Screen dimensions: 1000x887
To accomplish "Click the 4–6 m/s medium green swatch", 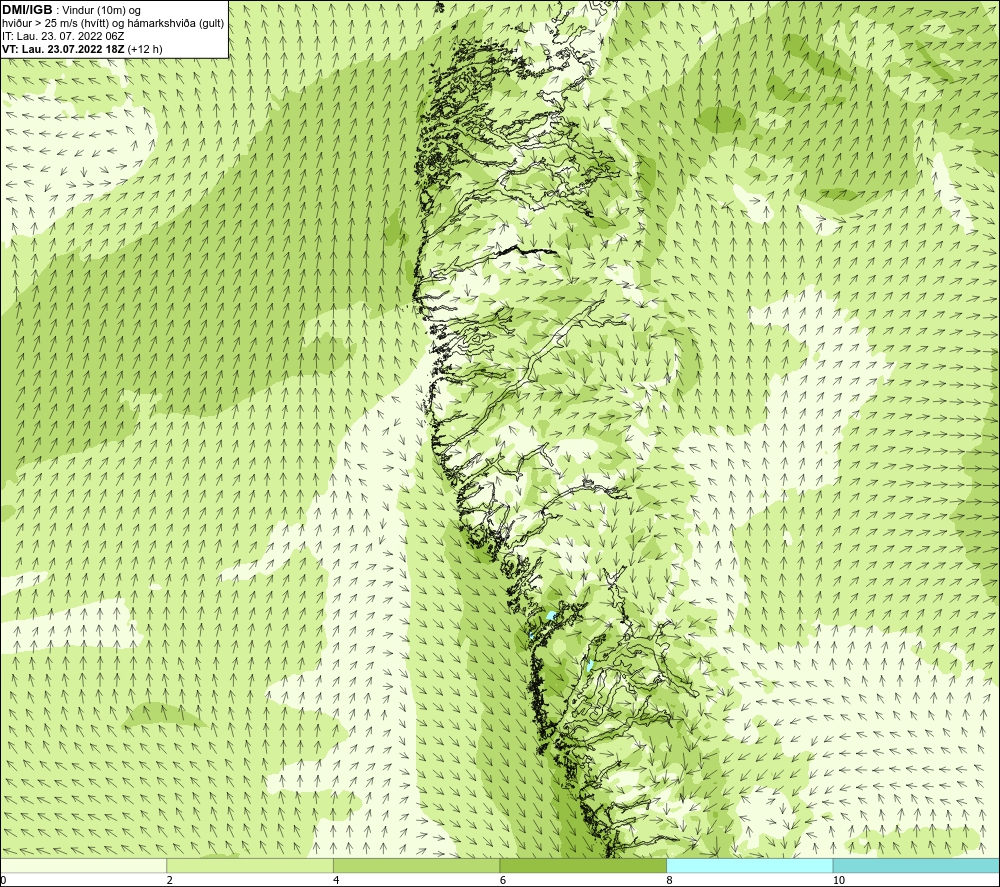I will tap(416, 865).
